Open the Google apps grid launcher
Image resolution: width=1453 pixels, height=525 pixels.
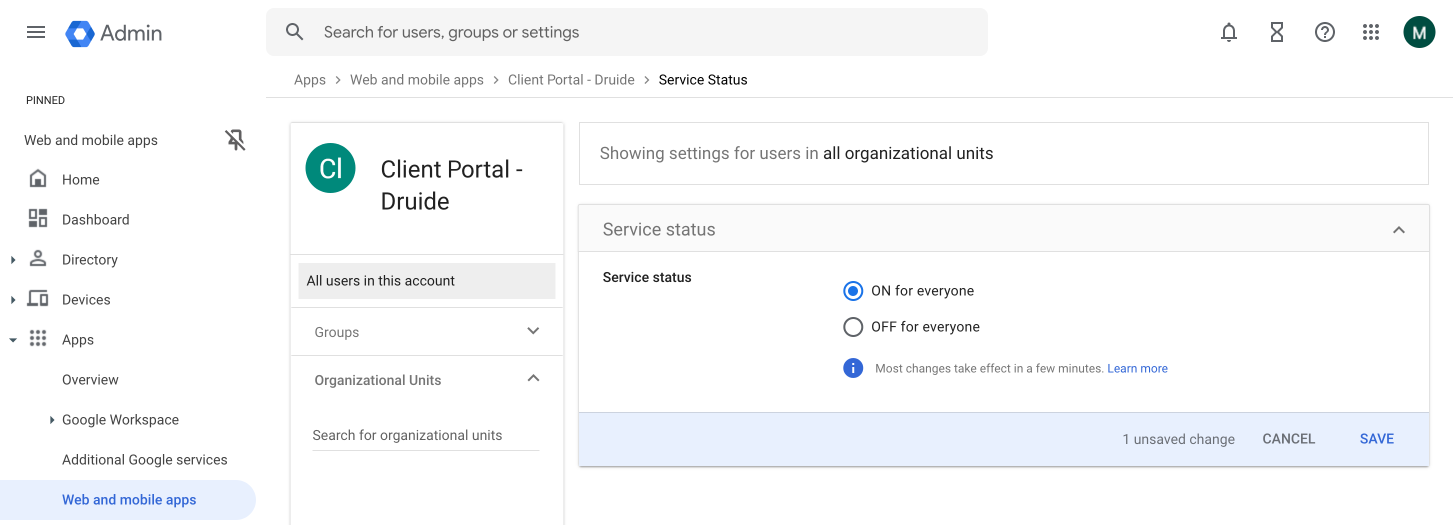pyautogui.click(x=1371, y=32)
